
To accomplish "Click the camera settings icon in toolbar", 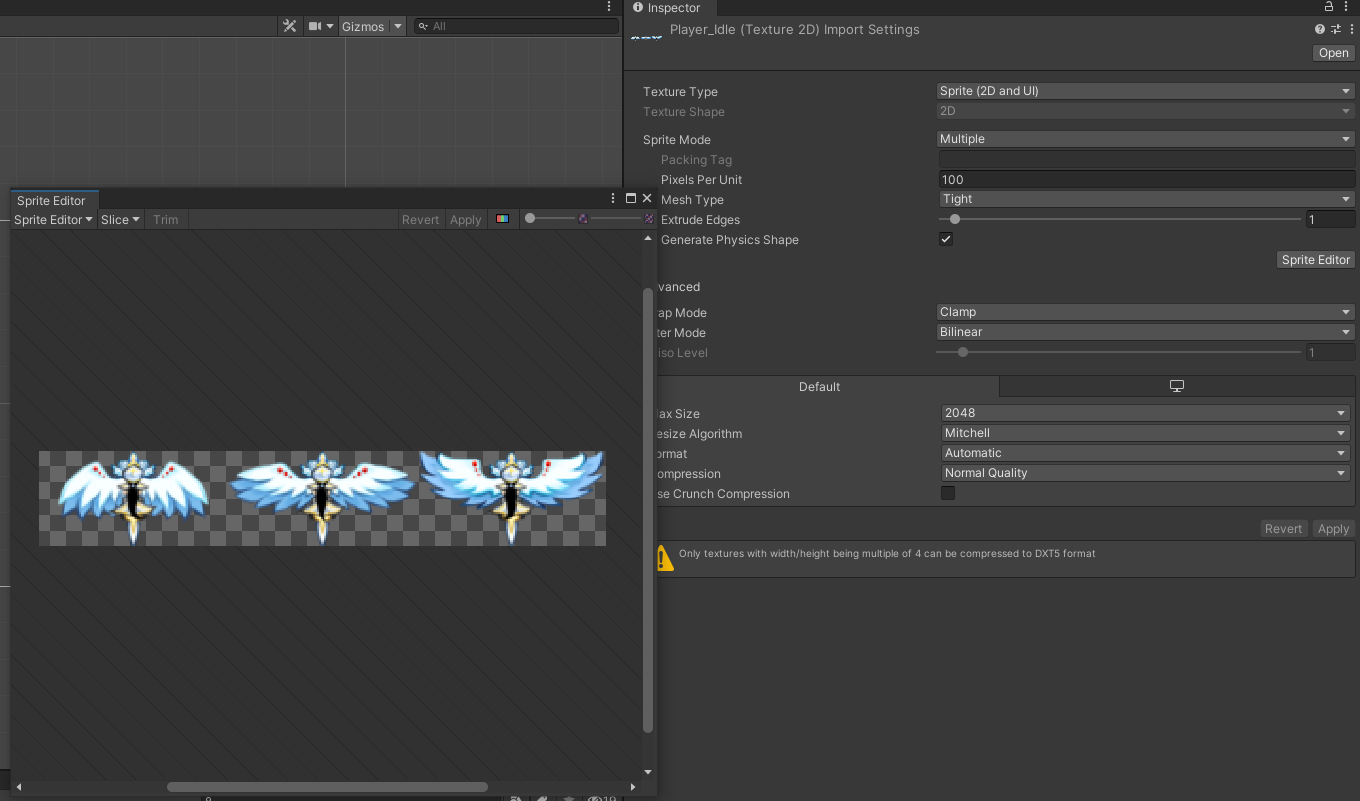I will [x=314, y=26].
